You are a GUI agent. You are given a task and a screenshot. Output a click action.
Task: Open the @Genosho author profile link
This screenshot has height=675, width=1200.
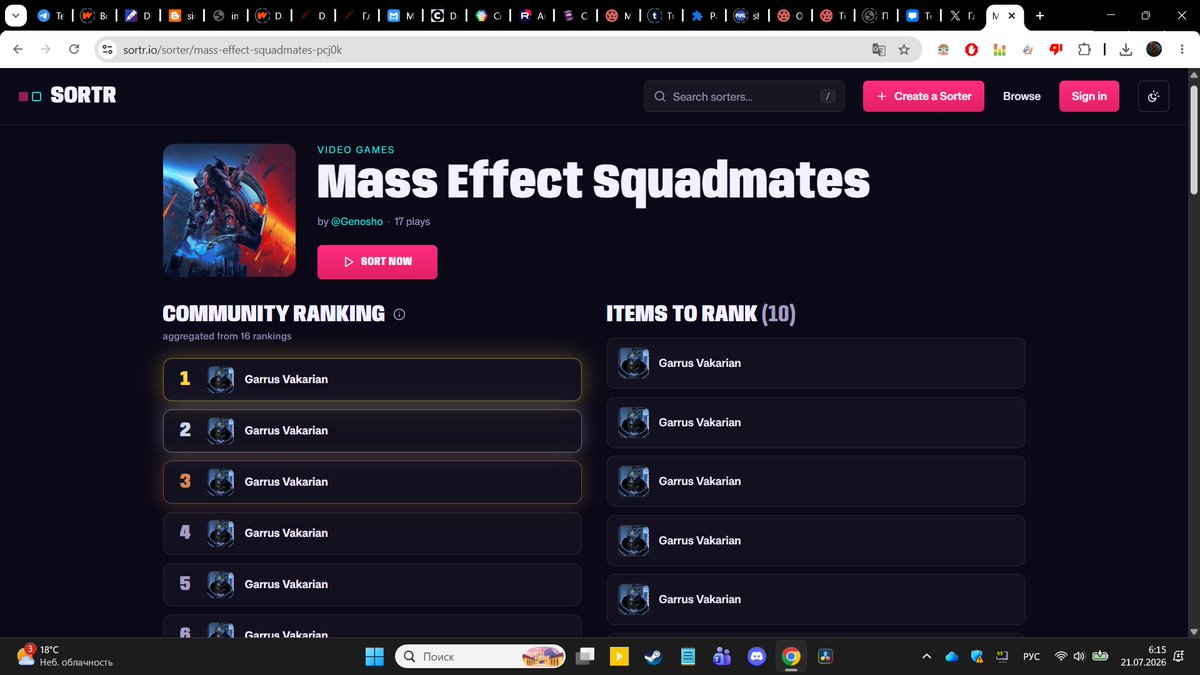coord(357,221)
